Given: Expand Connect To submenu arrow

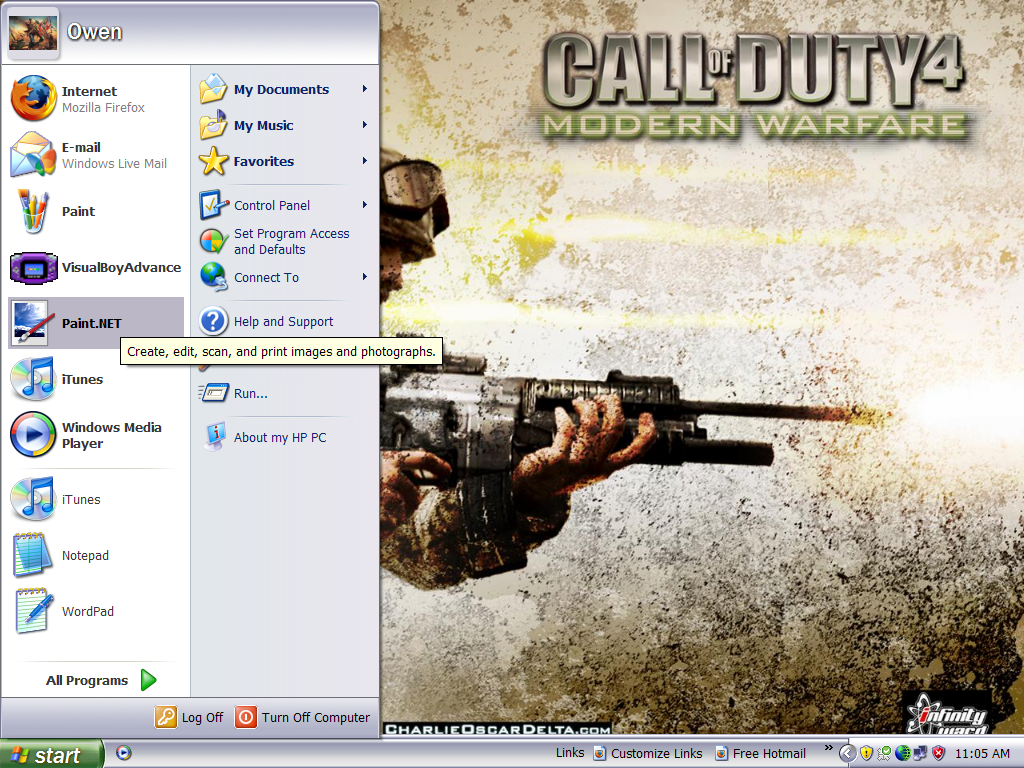Looking at the screenshot, I should [365, 277].
